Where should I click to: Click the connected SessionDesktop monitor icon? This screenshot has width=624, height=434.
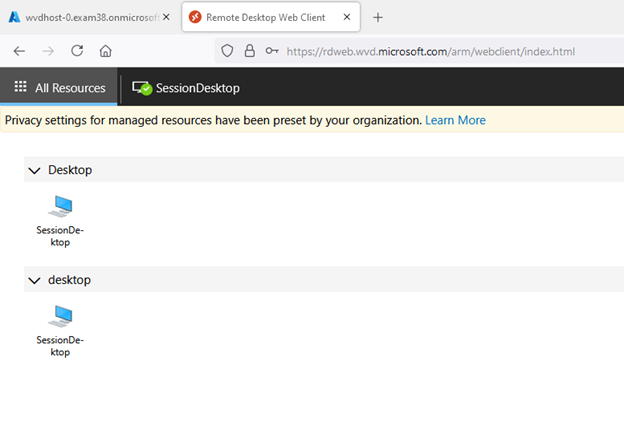click(142, 88)
